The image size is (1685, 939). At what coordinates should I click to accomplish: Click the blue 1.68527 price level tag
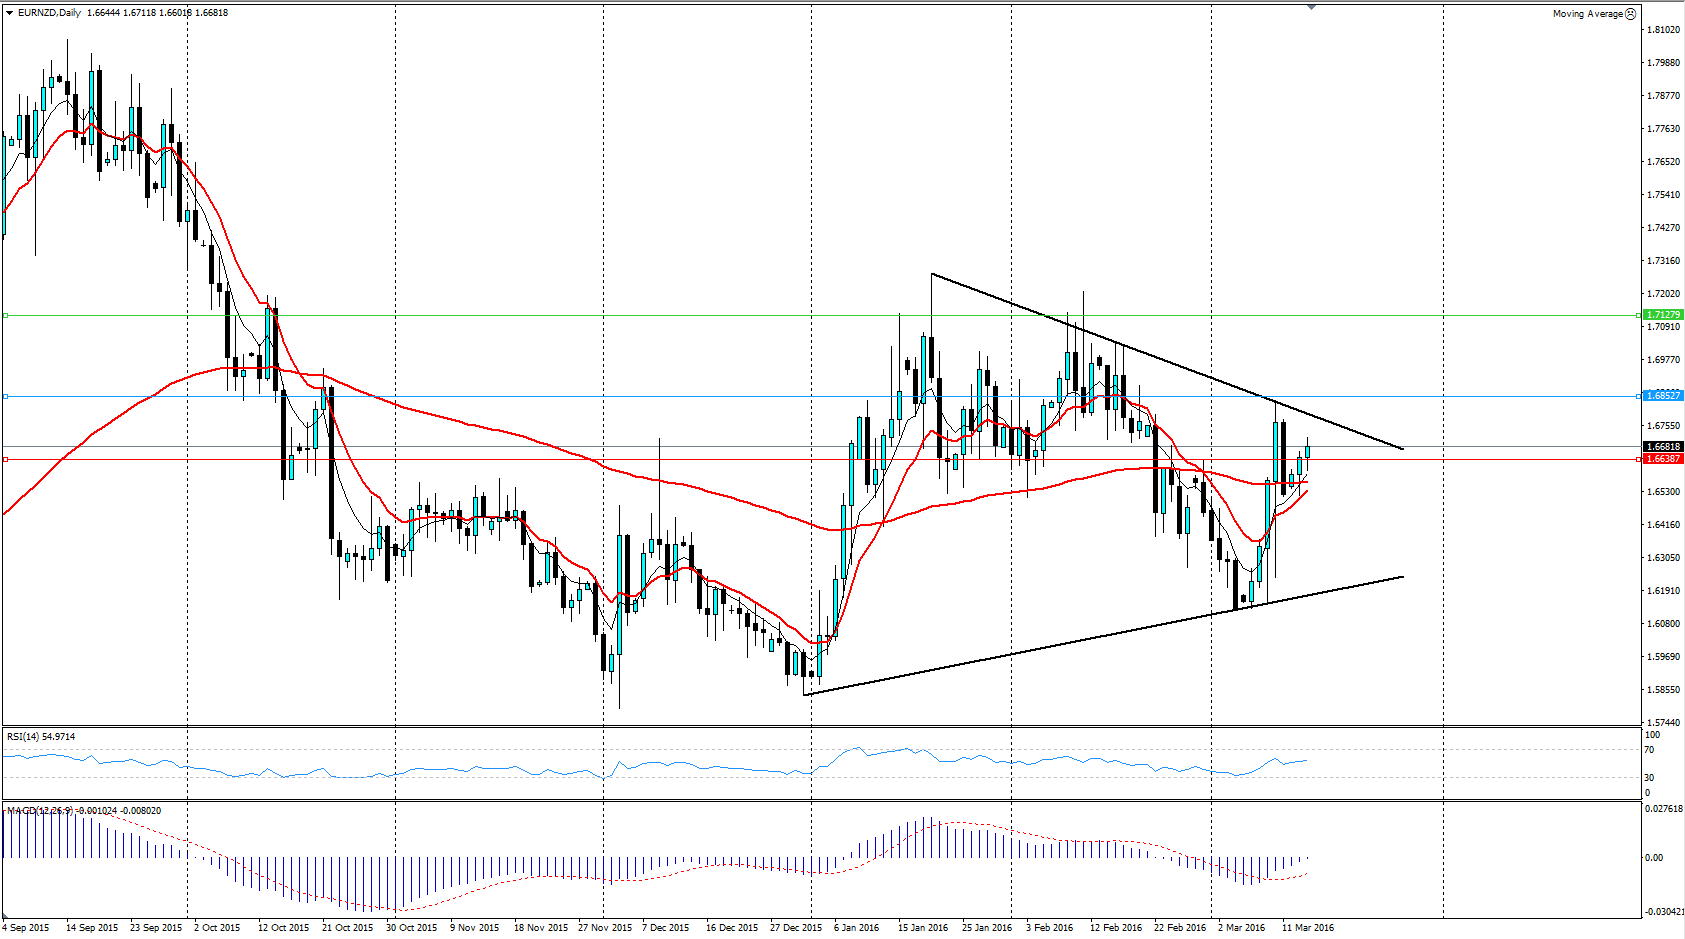coord(1663,396)
